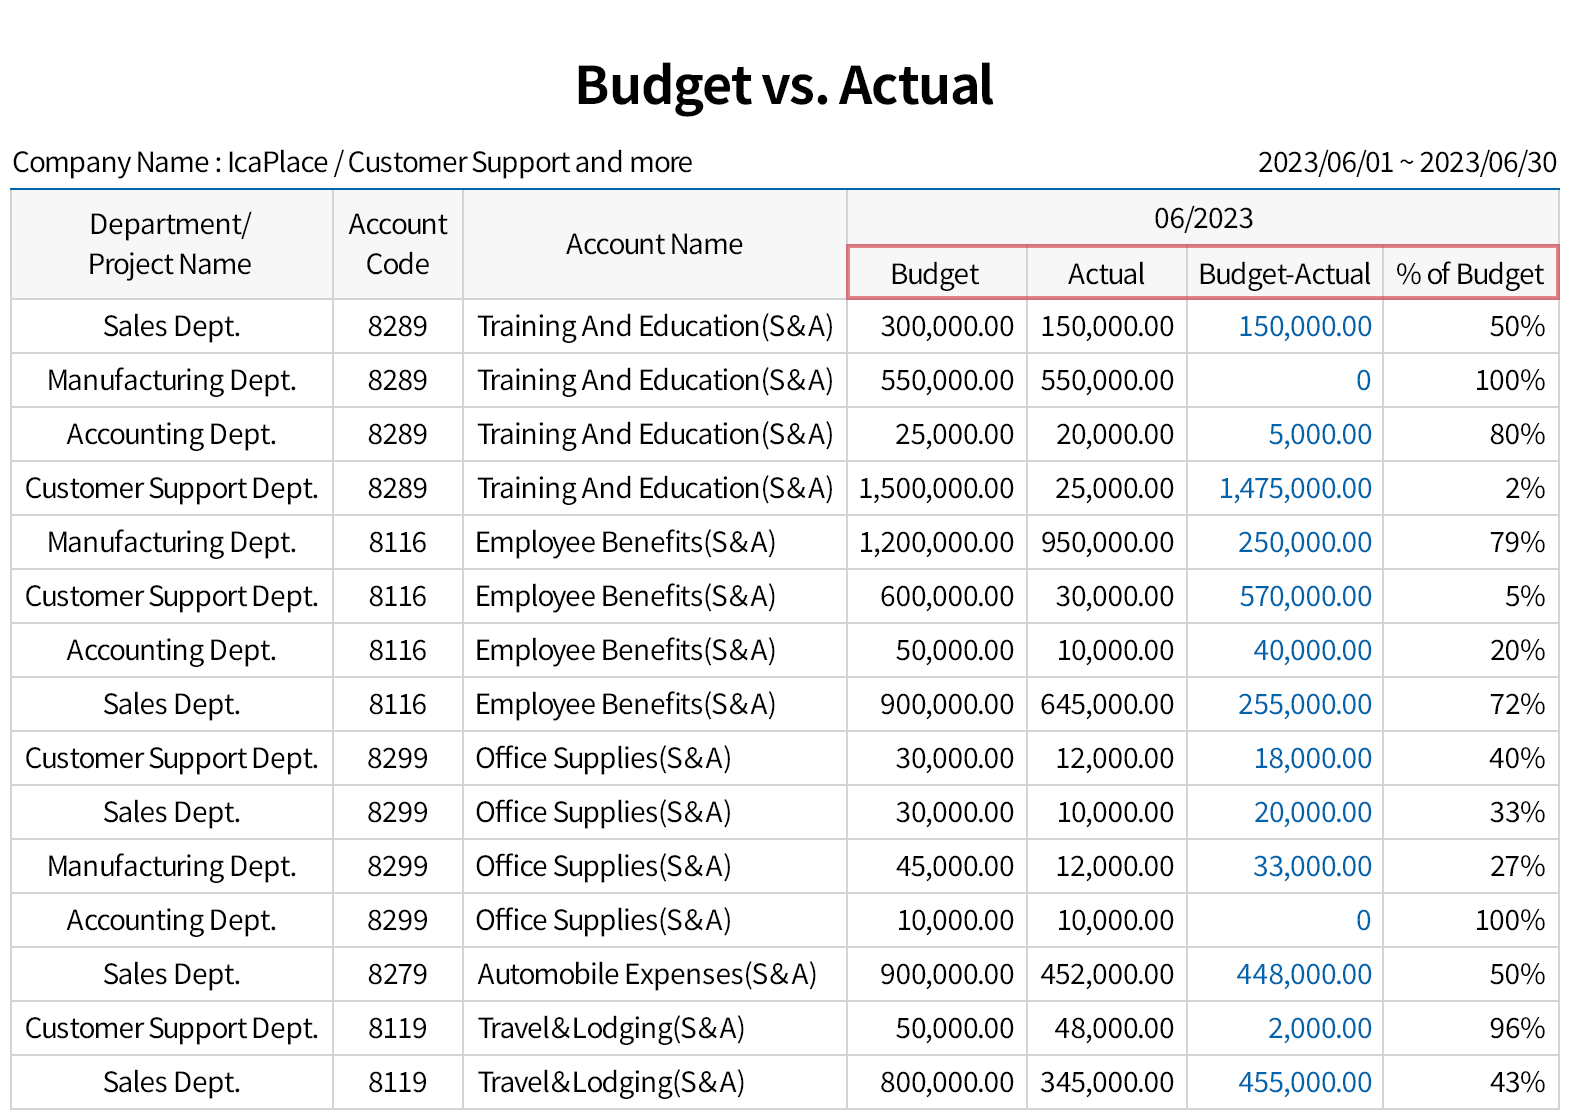
Task: Click the 1,475,000.00 Budget-Actual link
Action: 1294,488
